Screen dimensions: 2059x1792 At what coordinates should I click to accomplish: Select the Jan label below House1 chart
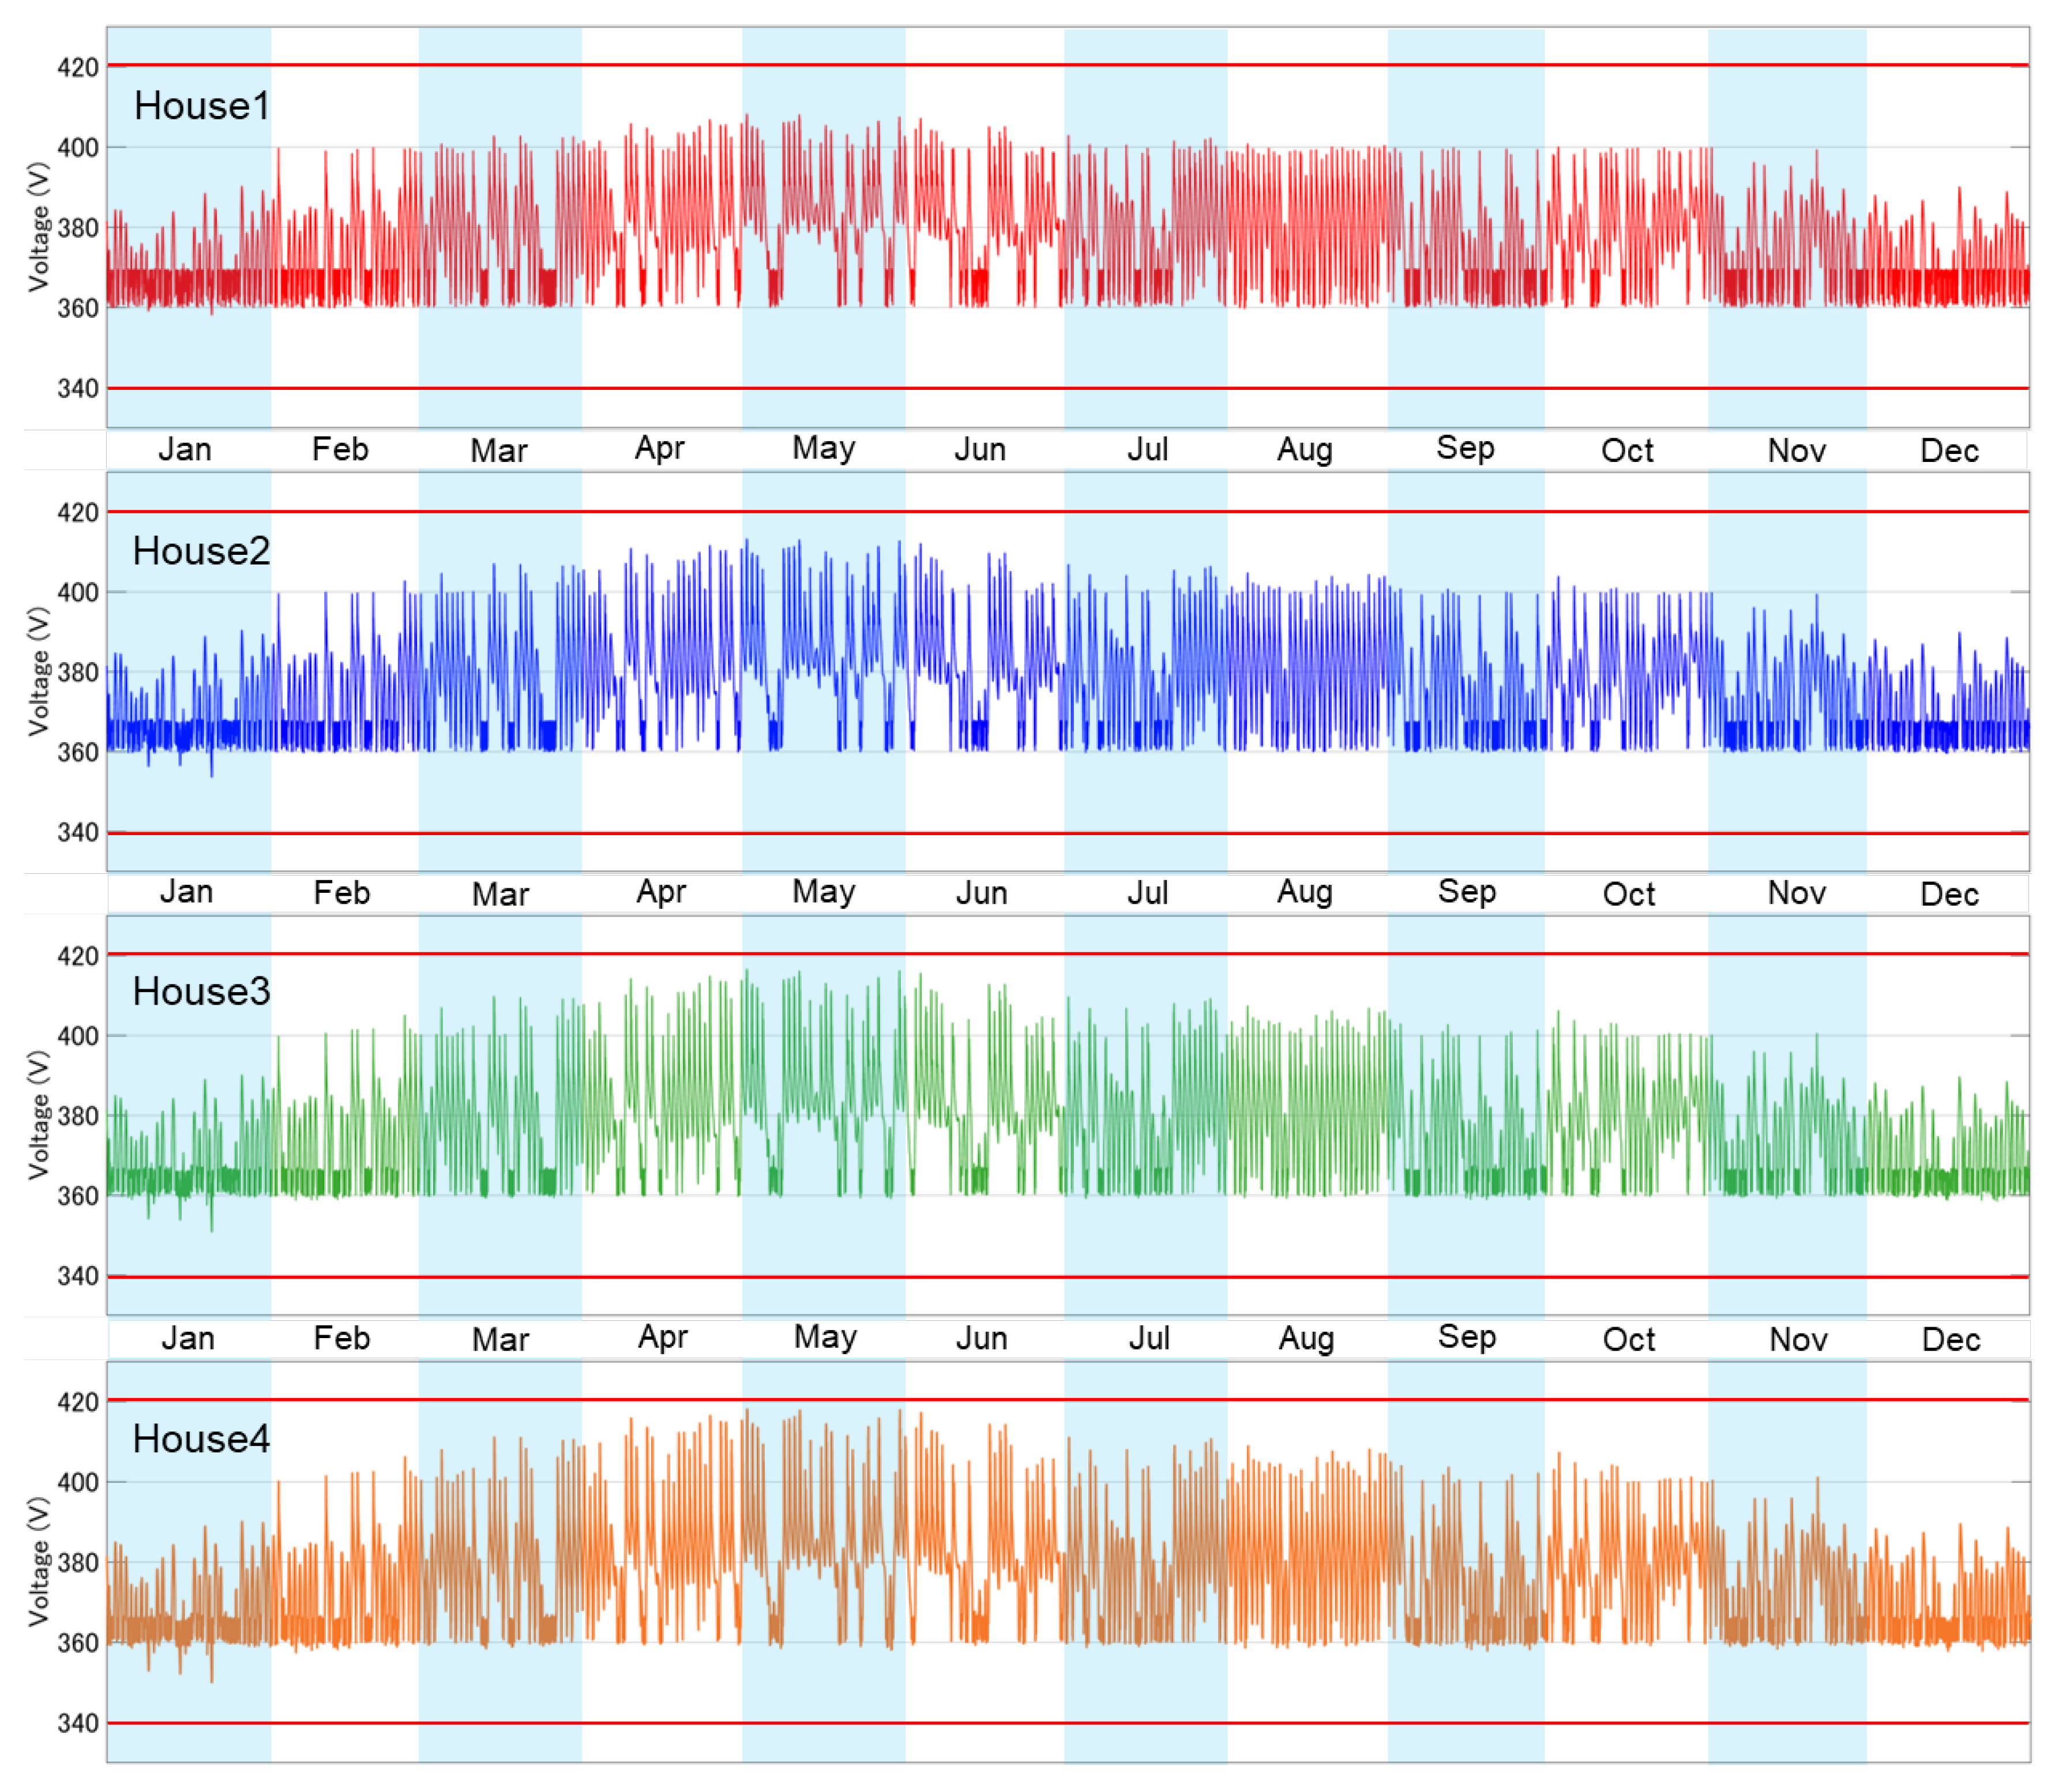(x=185, y=449)
